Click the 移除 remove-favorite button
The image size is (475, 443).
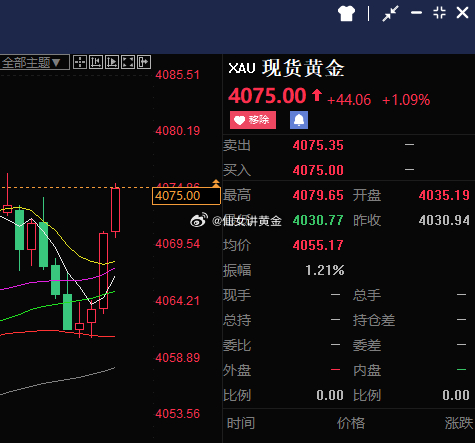pyautogui.click(x=253, y=120)
